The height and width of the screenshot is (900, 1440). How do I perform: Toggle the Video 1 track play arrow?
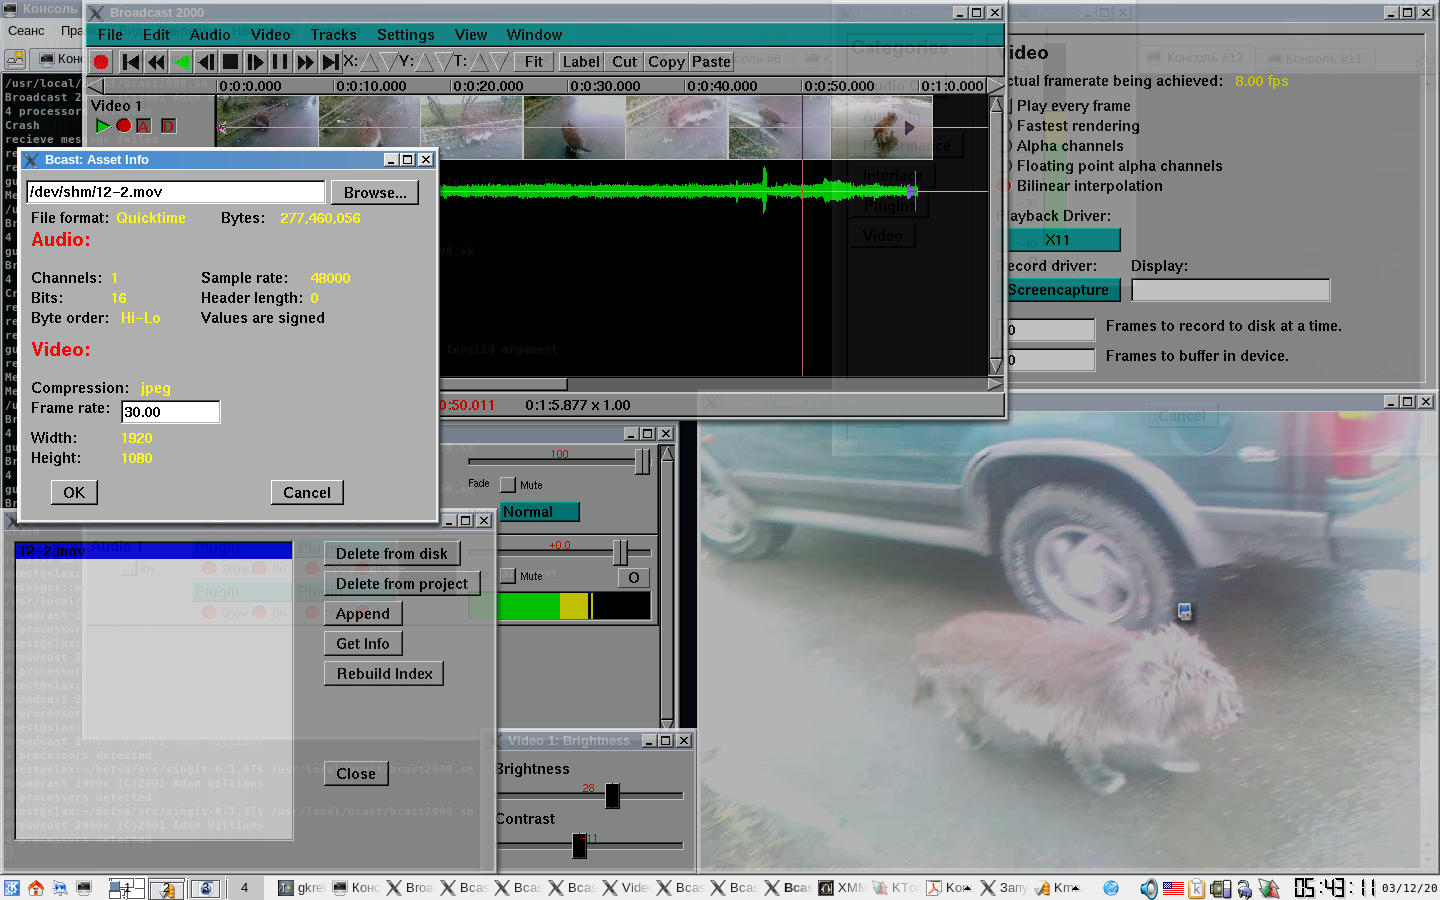(103, 126)
